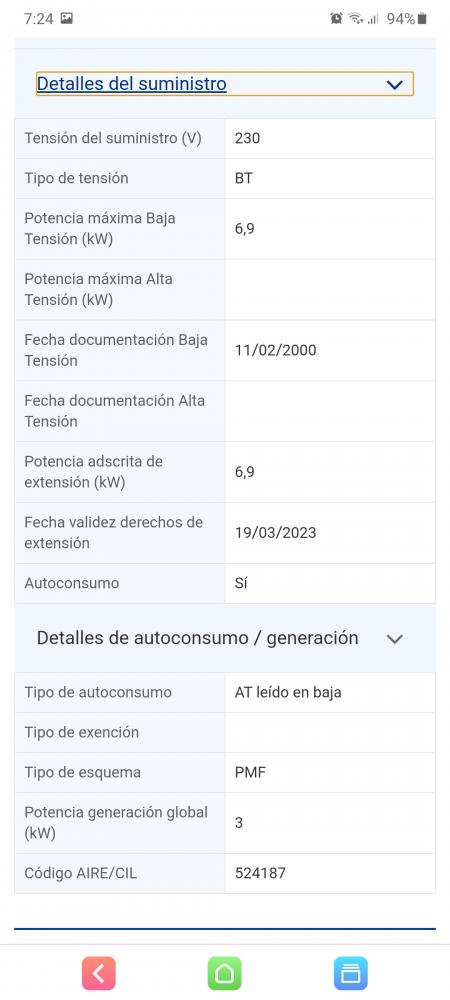Select the Código AIRE/CIL value 524187
Screen dimensions: 450x1000
tap(260, 873)
